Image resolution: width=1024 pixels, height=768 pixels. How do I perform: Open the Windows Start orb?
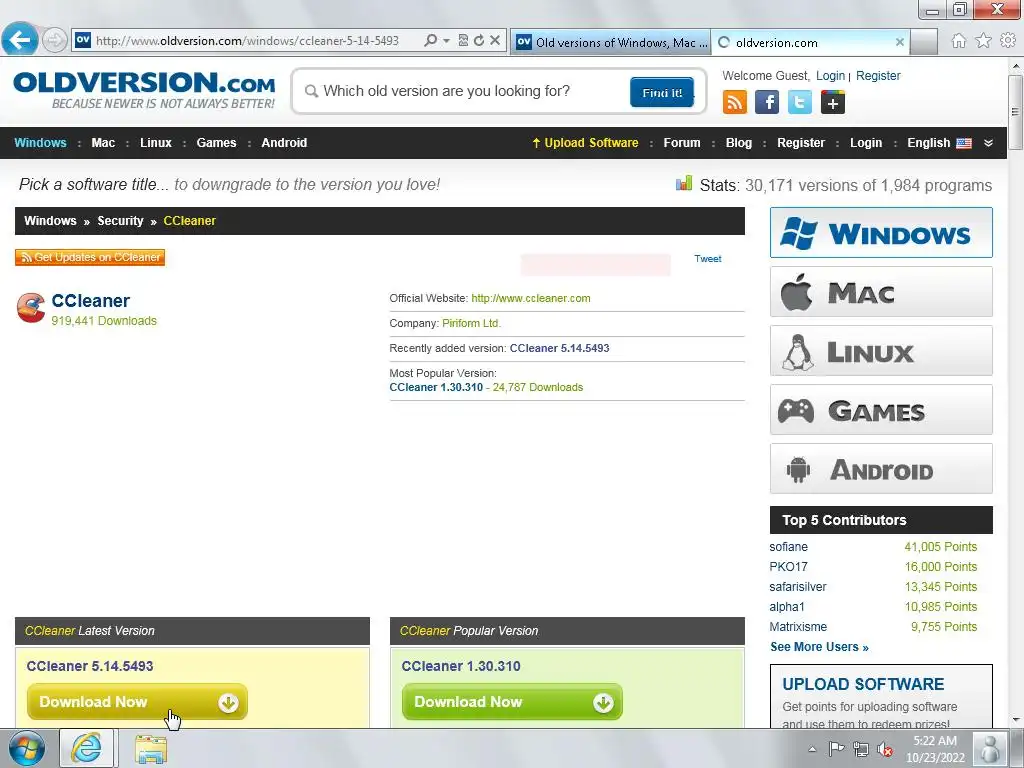pyautogui.click(x=27, y=748)
